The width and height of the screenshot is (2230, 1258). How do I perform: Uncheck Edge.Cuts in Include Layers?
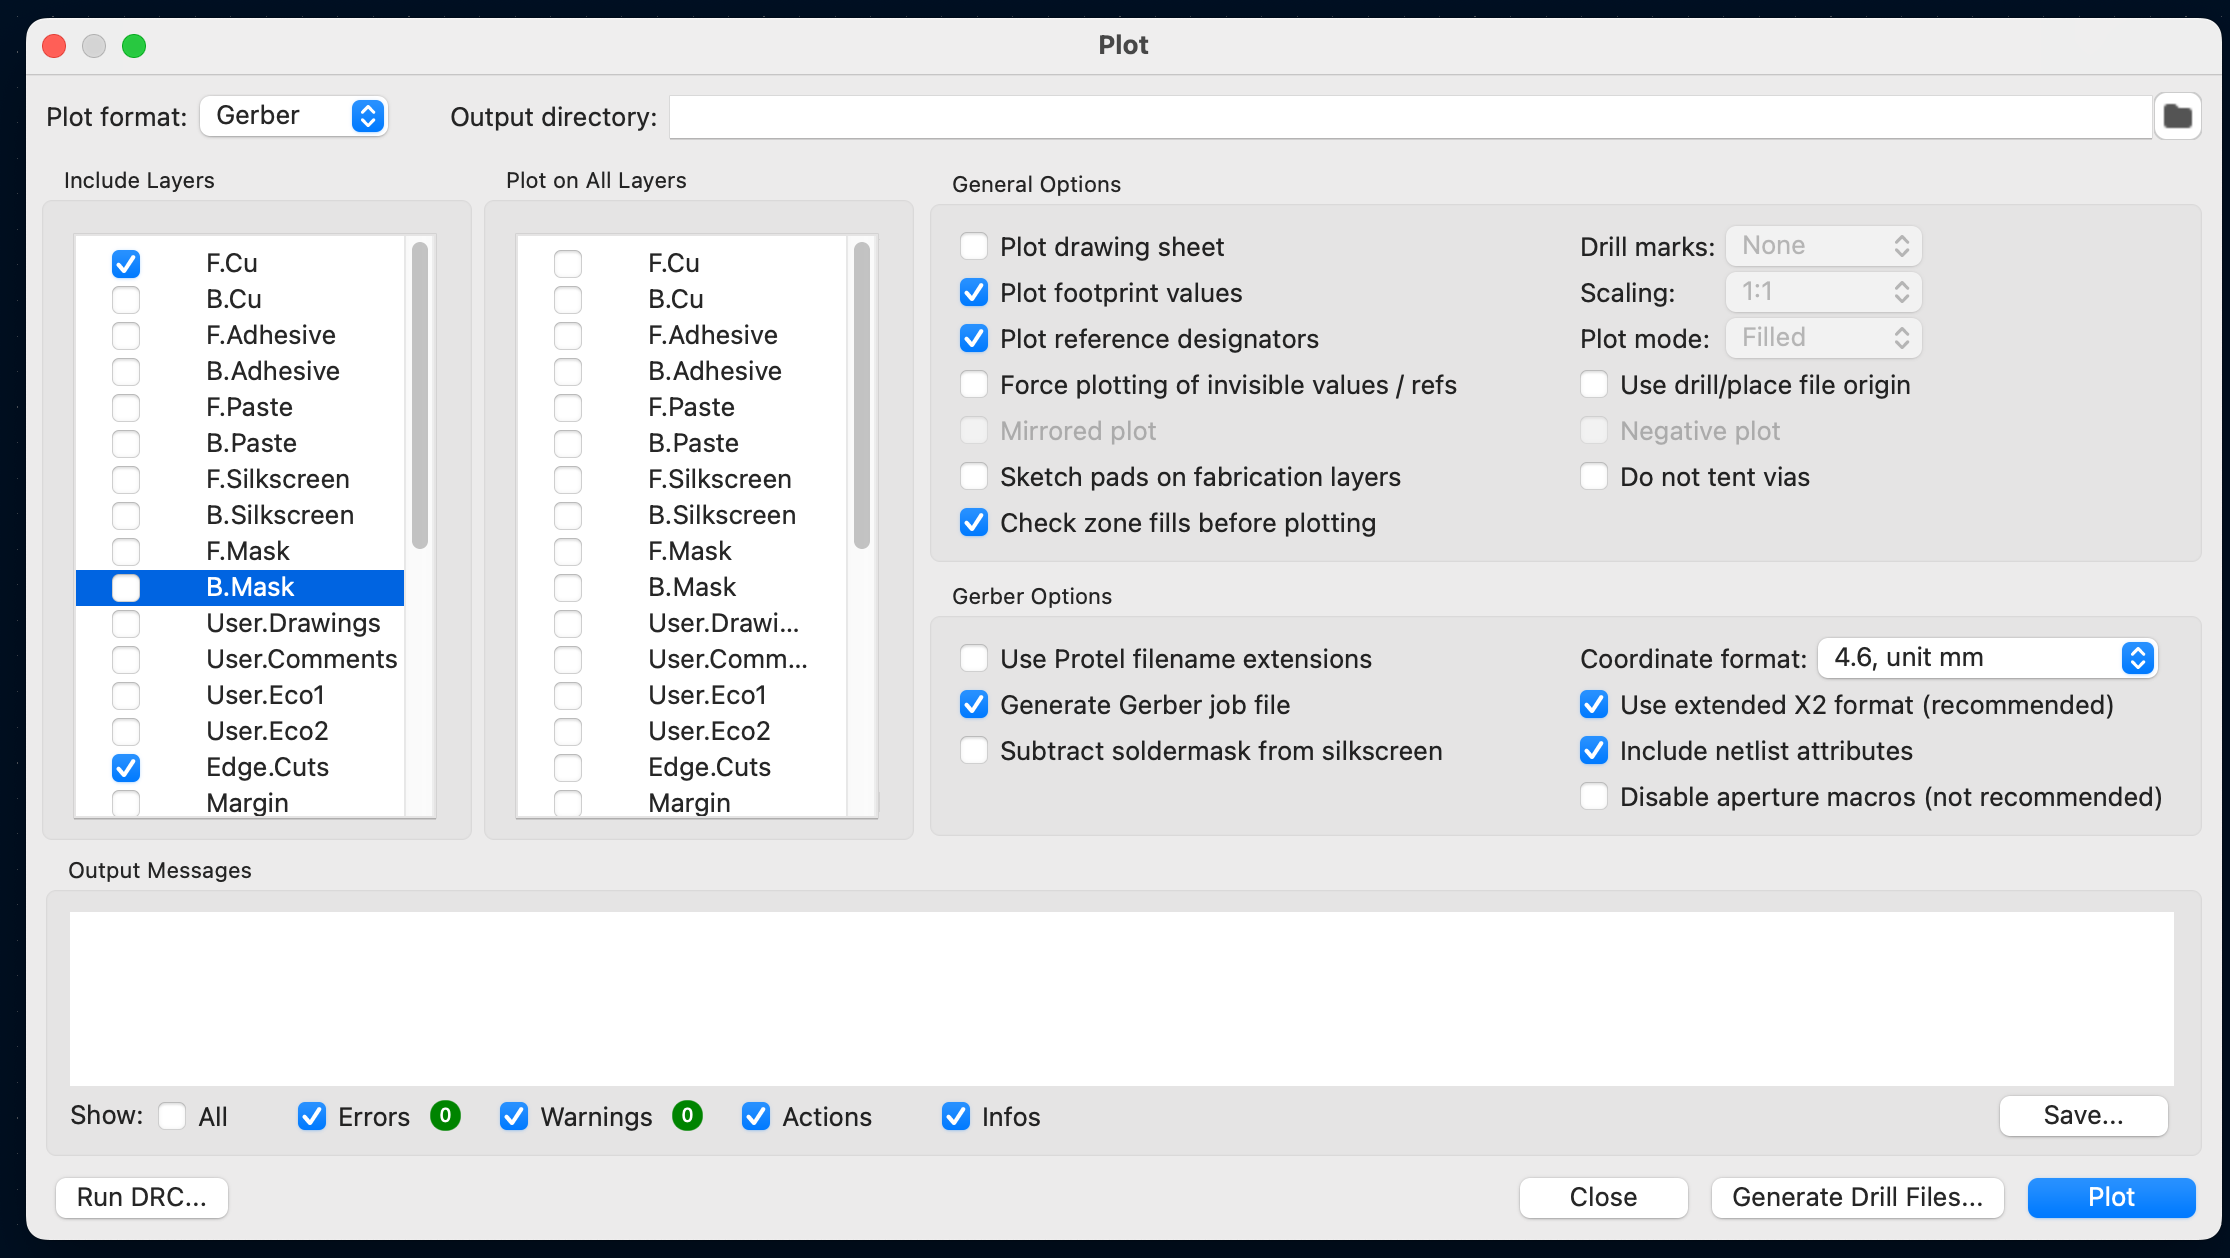[126, 768]
